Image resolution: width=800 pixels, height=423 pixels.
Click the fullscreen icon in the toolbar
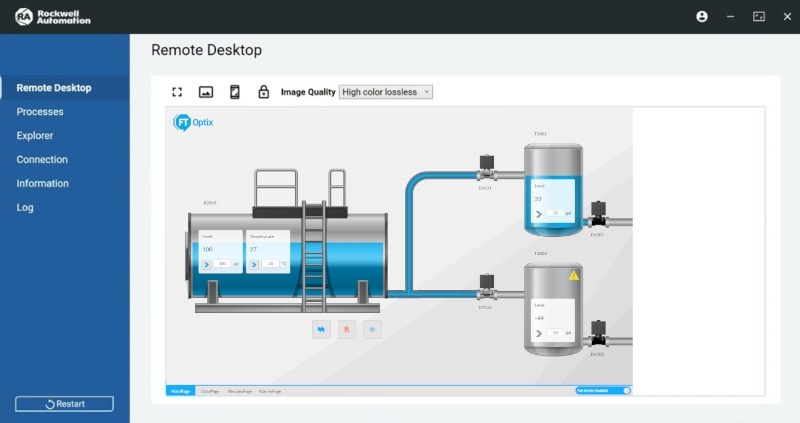click(177, 92)
